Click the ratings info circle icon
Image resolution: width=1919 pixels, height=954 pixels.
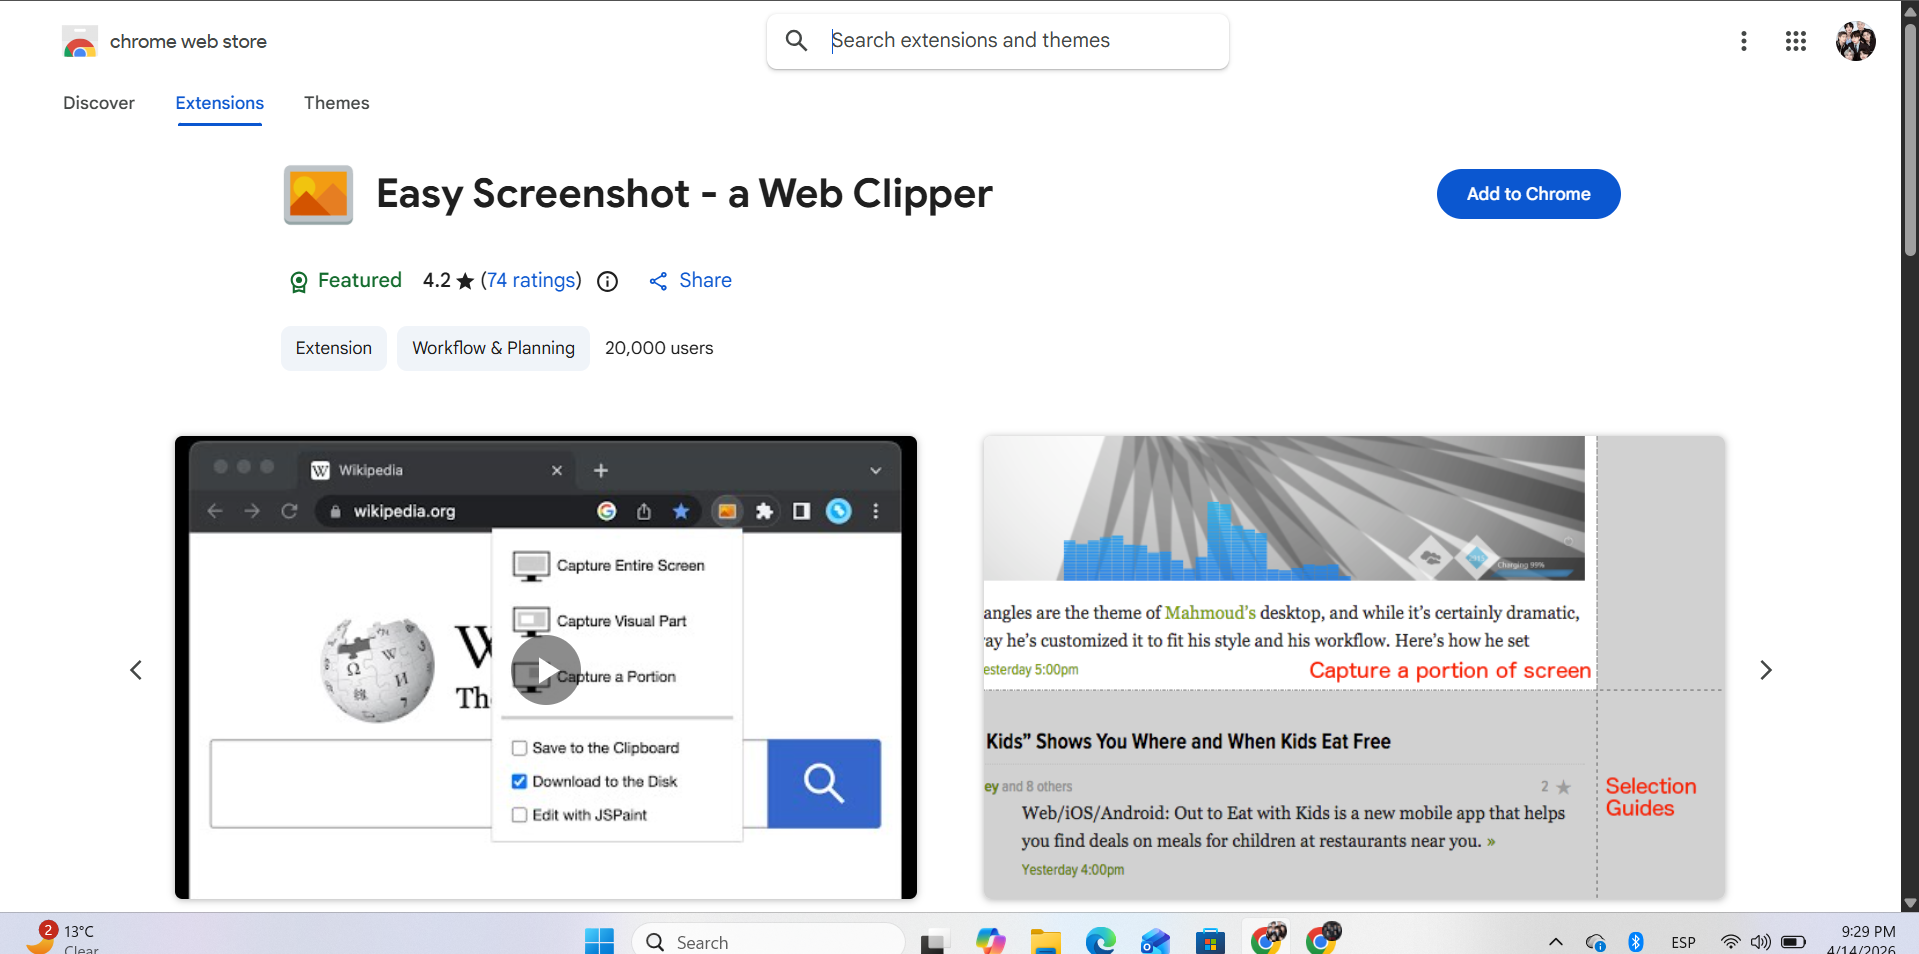point(608,282)
